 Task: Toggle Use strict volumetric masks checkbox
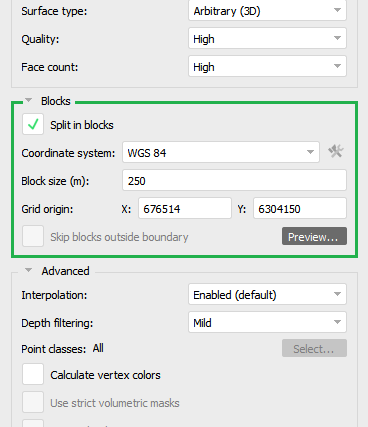33,402
